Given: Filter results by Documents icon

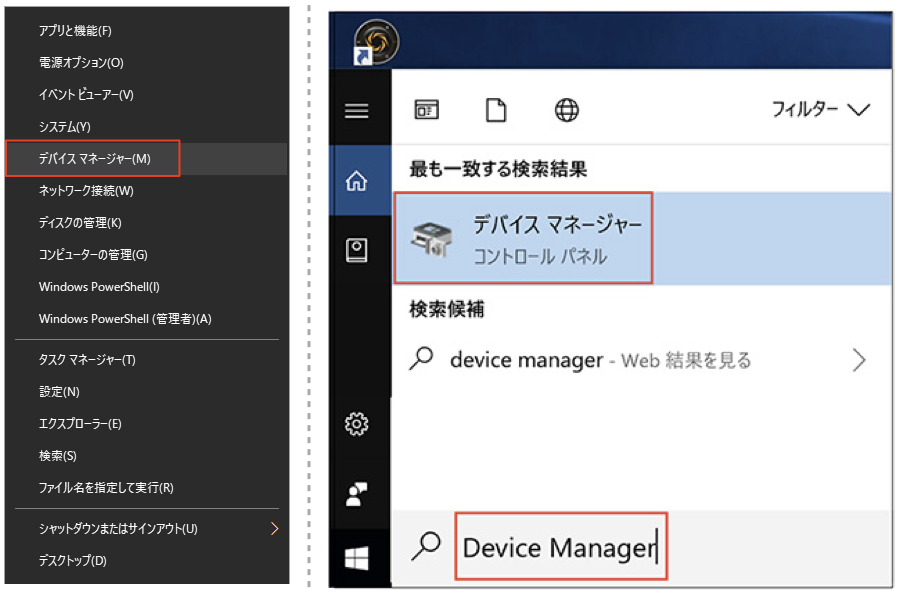Looking at the screenshot, I should (x=496, y=109).
